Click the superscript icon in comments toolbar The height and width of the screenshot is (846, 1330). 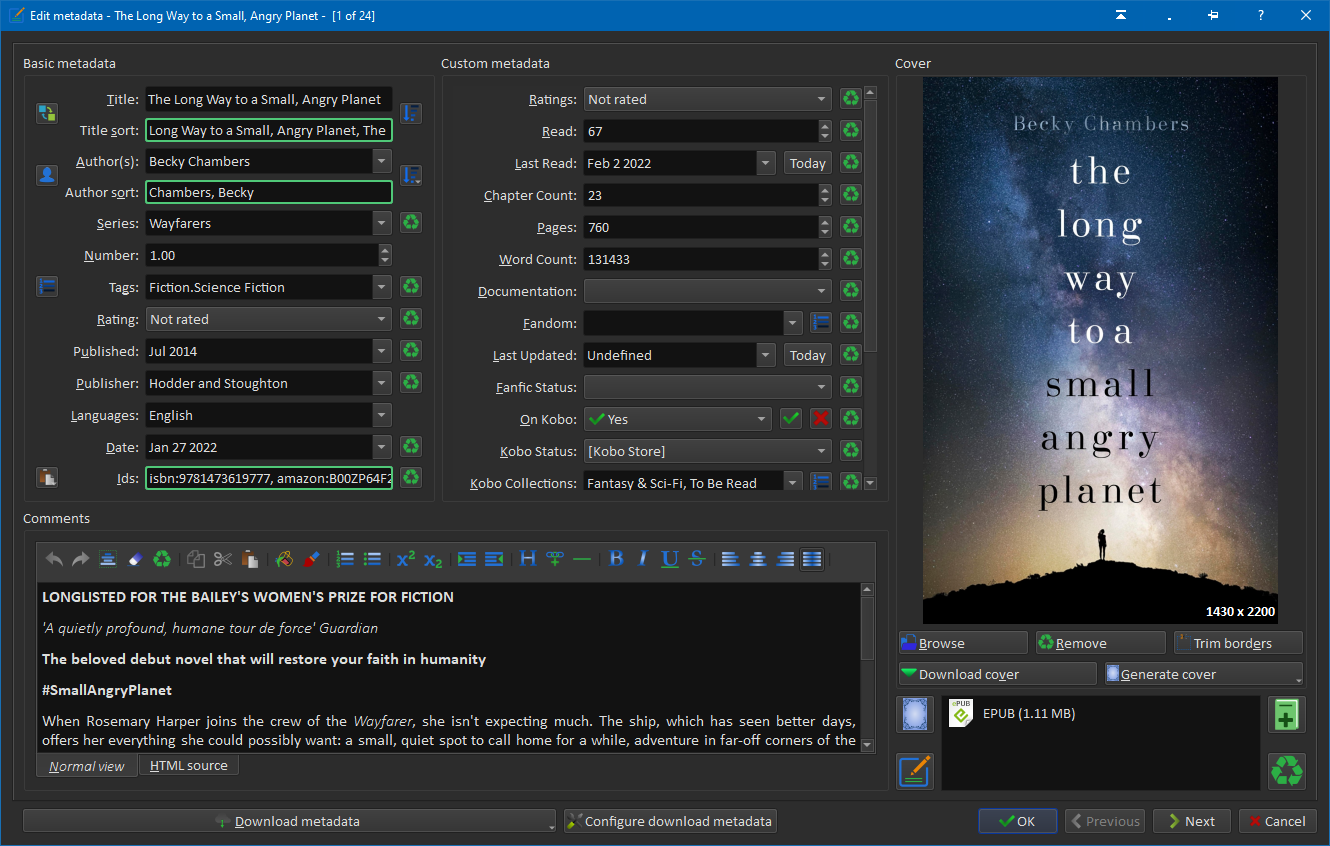pos(405,559)
